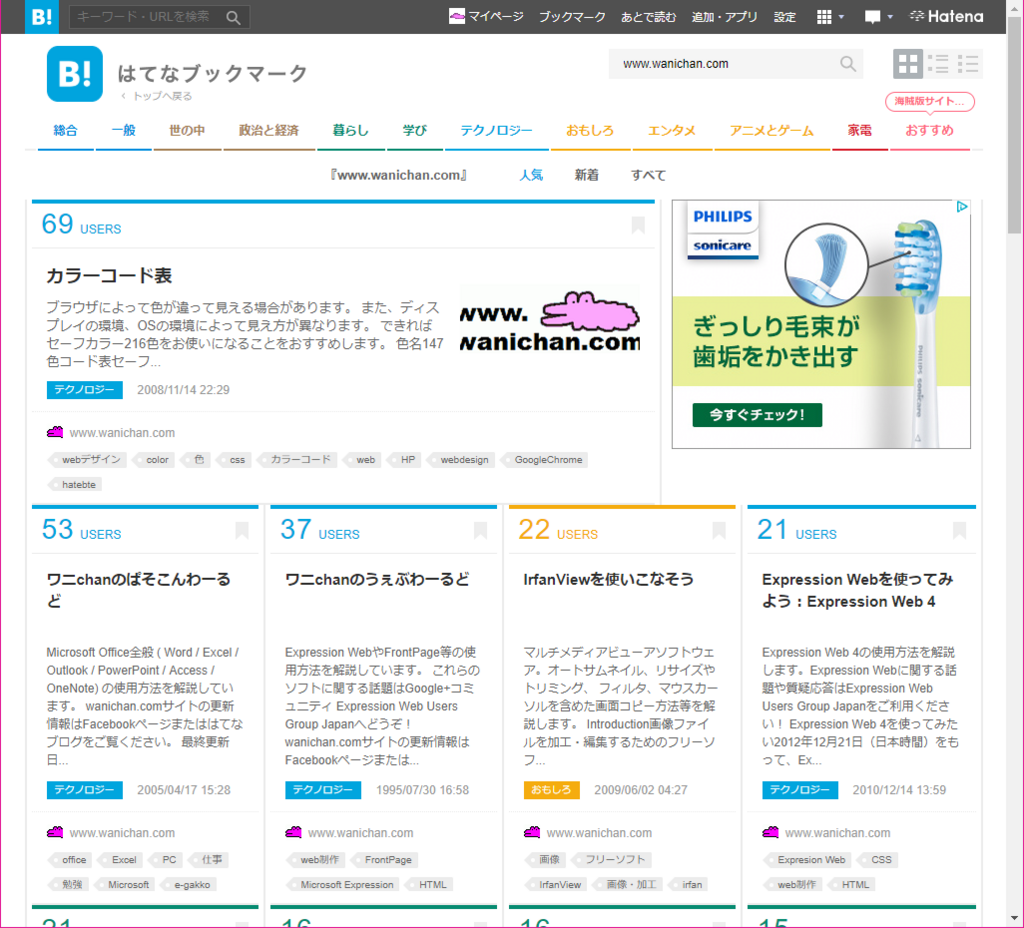
Task: Open IrfanViewを使いこなそう entry title
Action: pos(608,579)
